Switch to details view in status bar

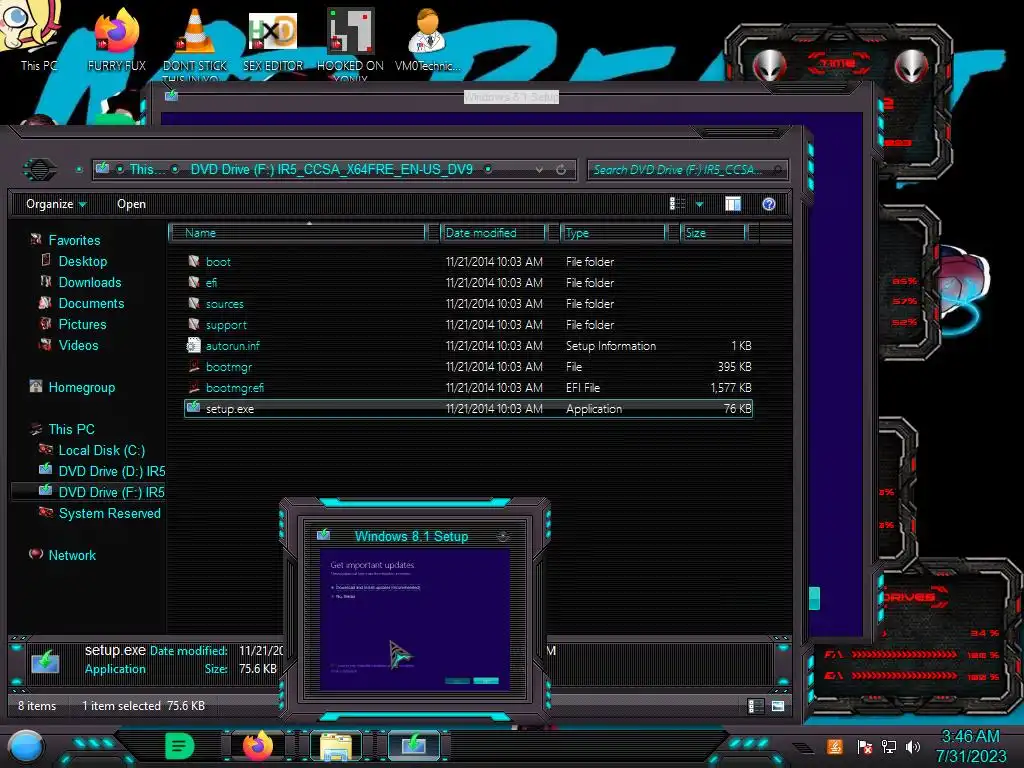tap(756, 706)
